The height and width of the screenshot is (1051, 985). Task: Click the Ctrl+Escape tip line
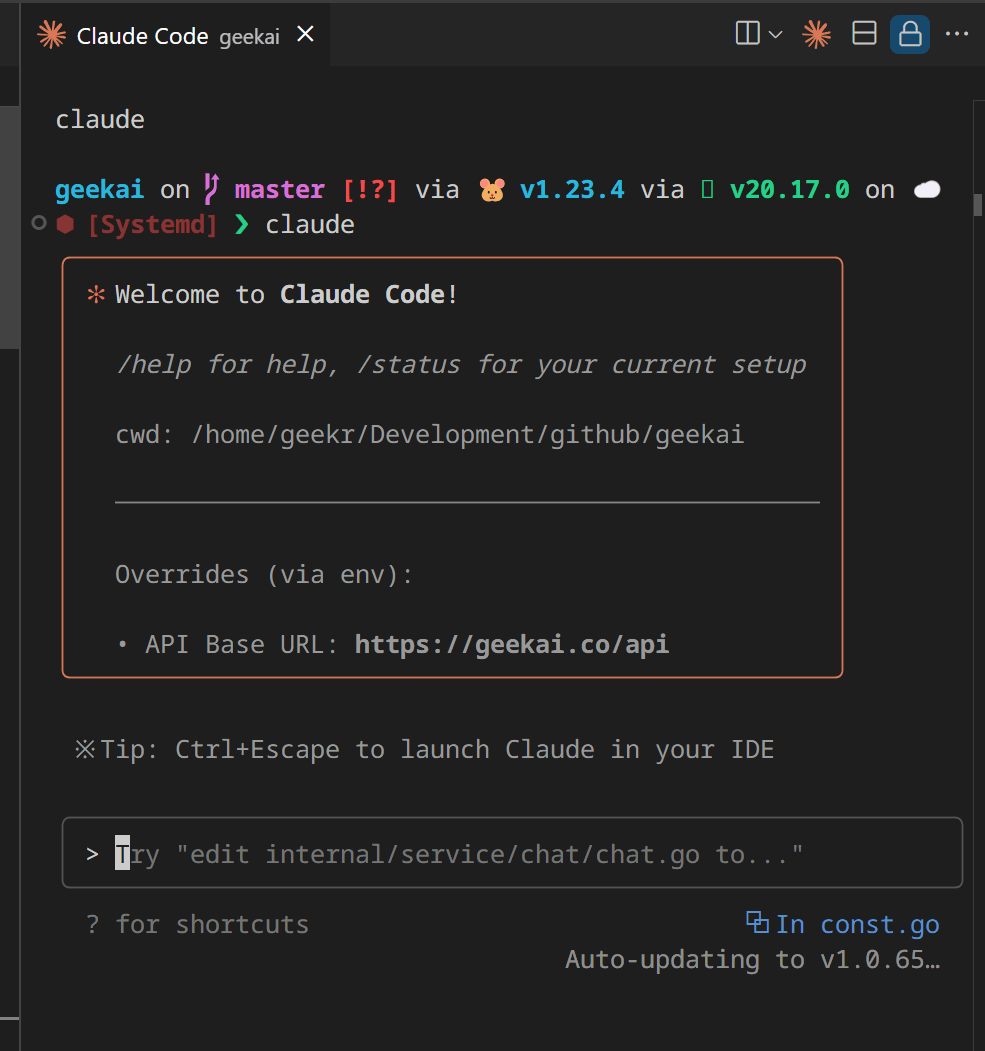pyautogui.click(x=425, y=749)
